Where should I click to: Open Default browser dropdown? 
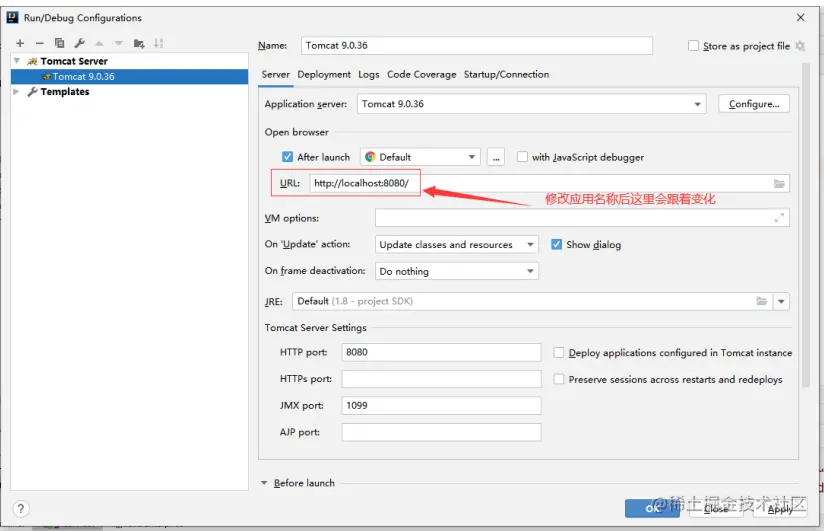[x=420, y=157]
